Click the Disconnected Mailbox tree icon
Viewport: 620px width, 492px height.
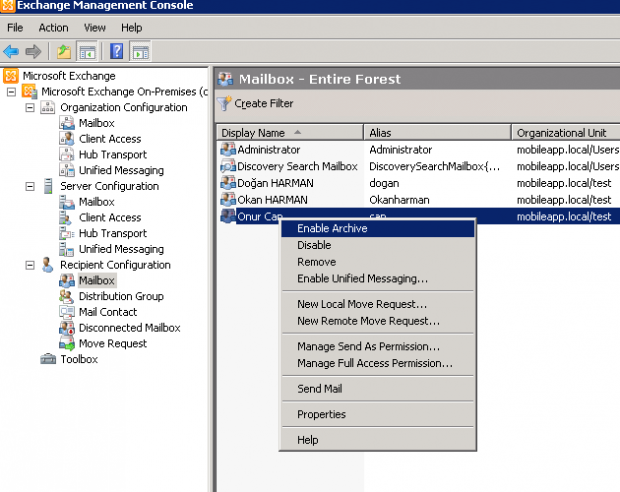66,328
